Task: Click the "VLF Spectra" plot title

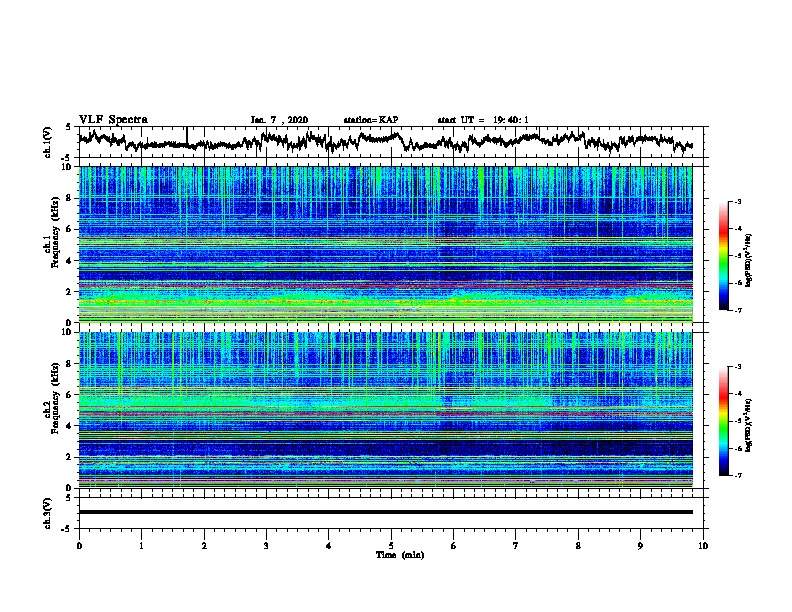Action: click(x=113, y=120)
